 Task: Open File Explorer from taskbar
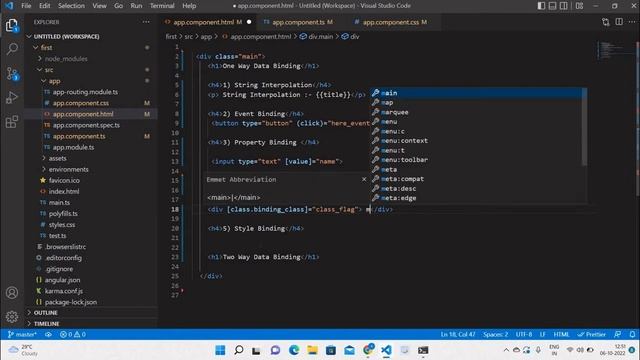point(312,350)
